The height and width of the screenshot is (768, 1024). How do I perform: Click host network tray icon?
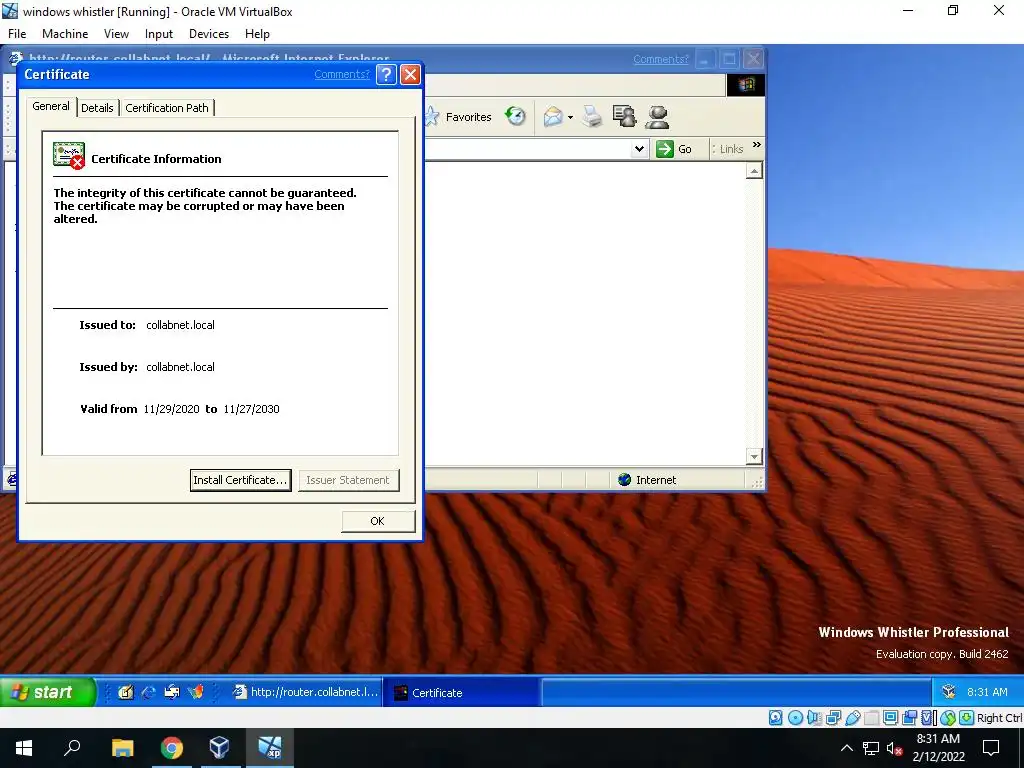point(871,748)
